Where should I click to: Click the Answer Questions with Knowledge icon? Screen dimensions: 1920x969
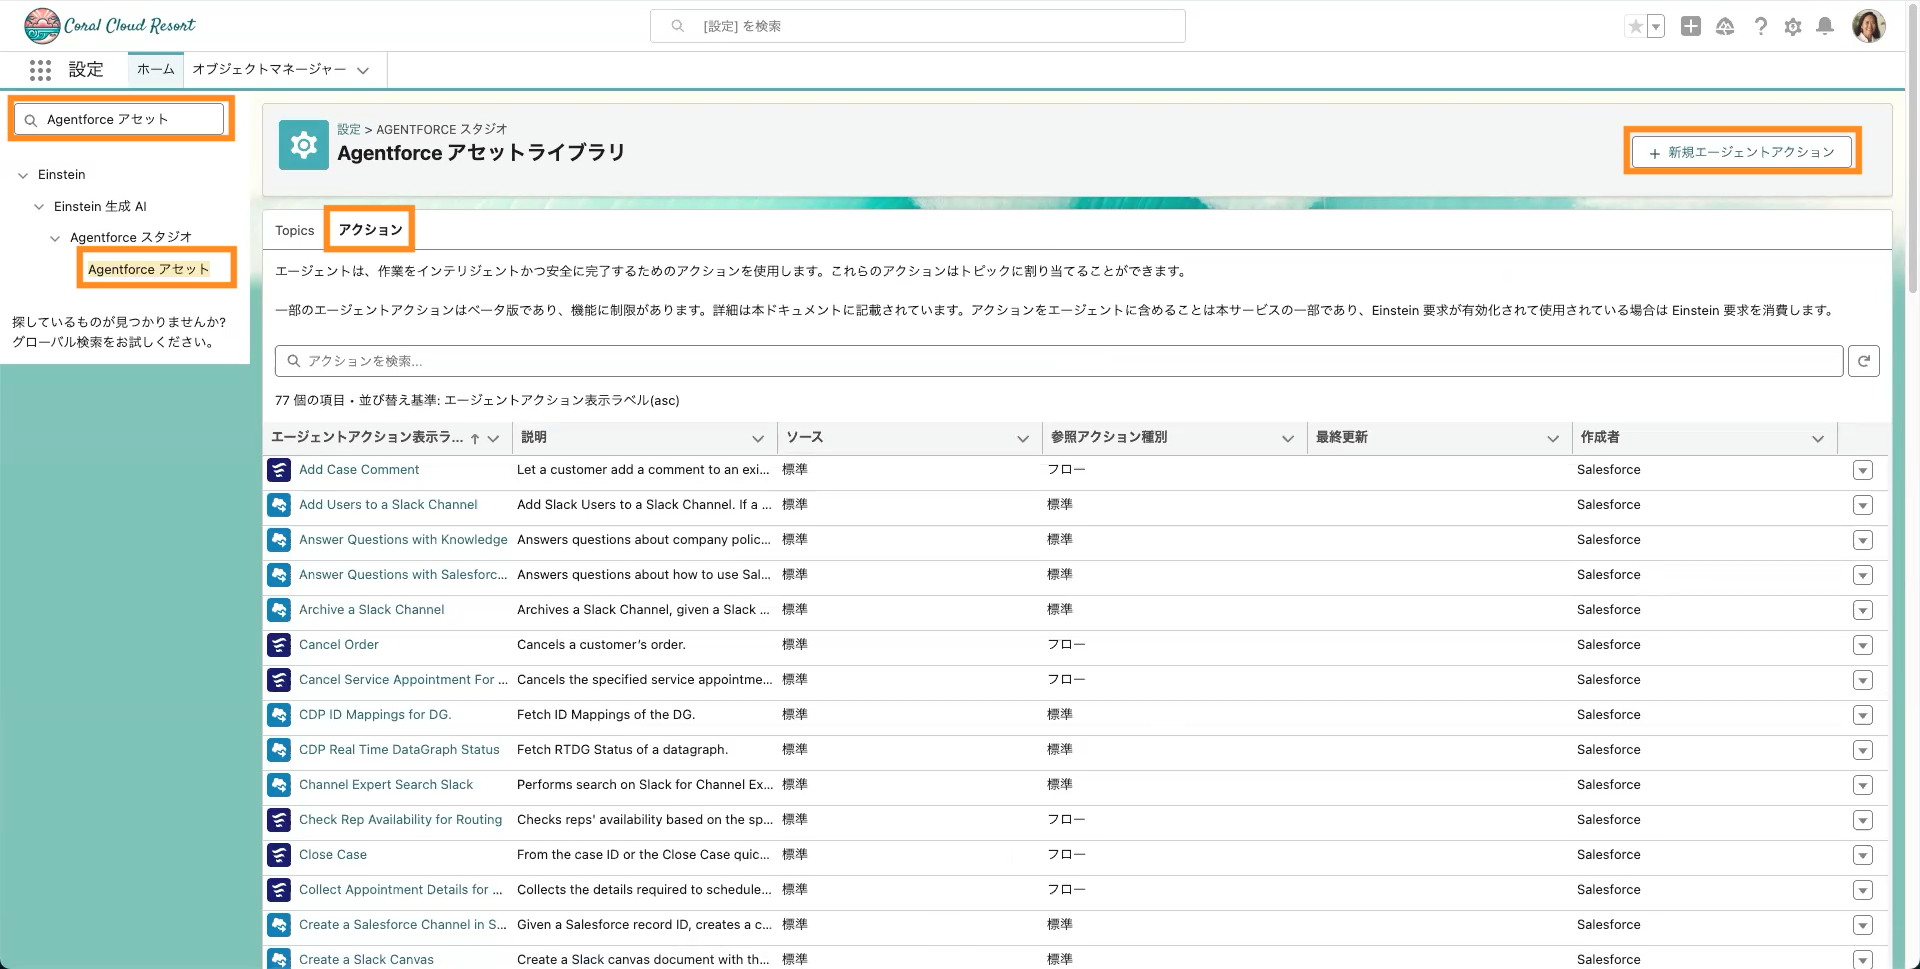279,540
